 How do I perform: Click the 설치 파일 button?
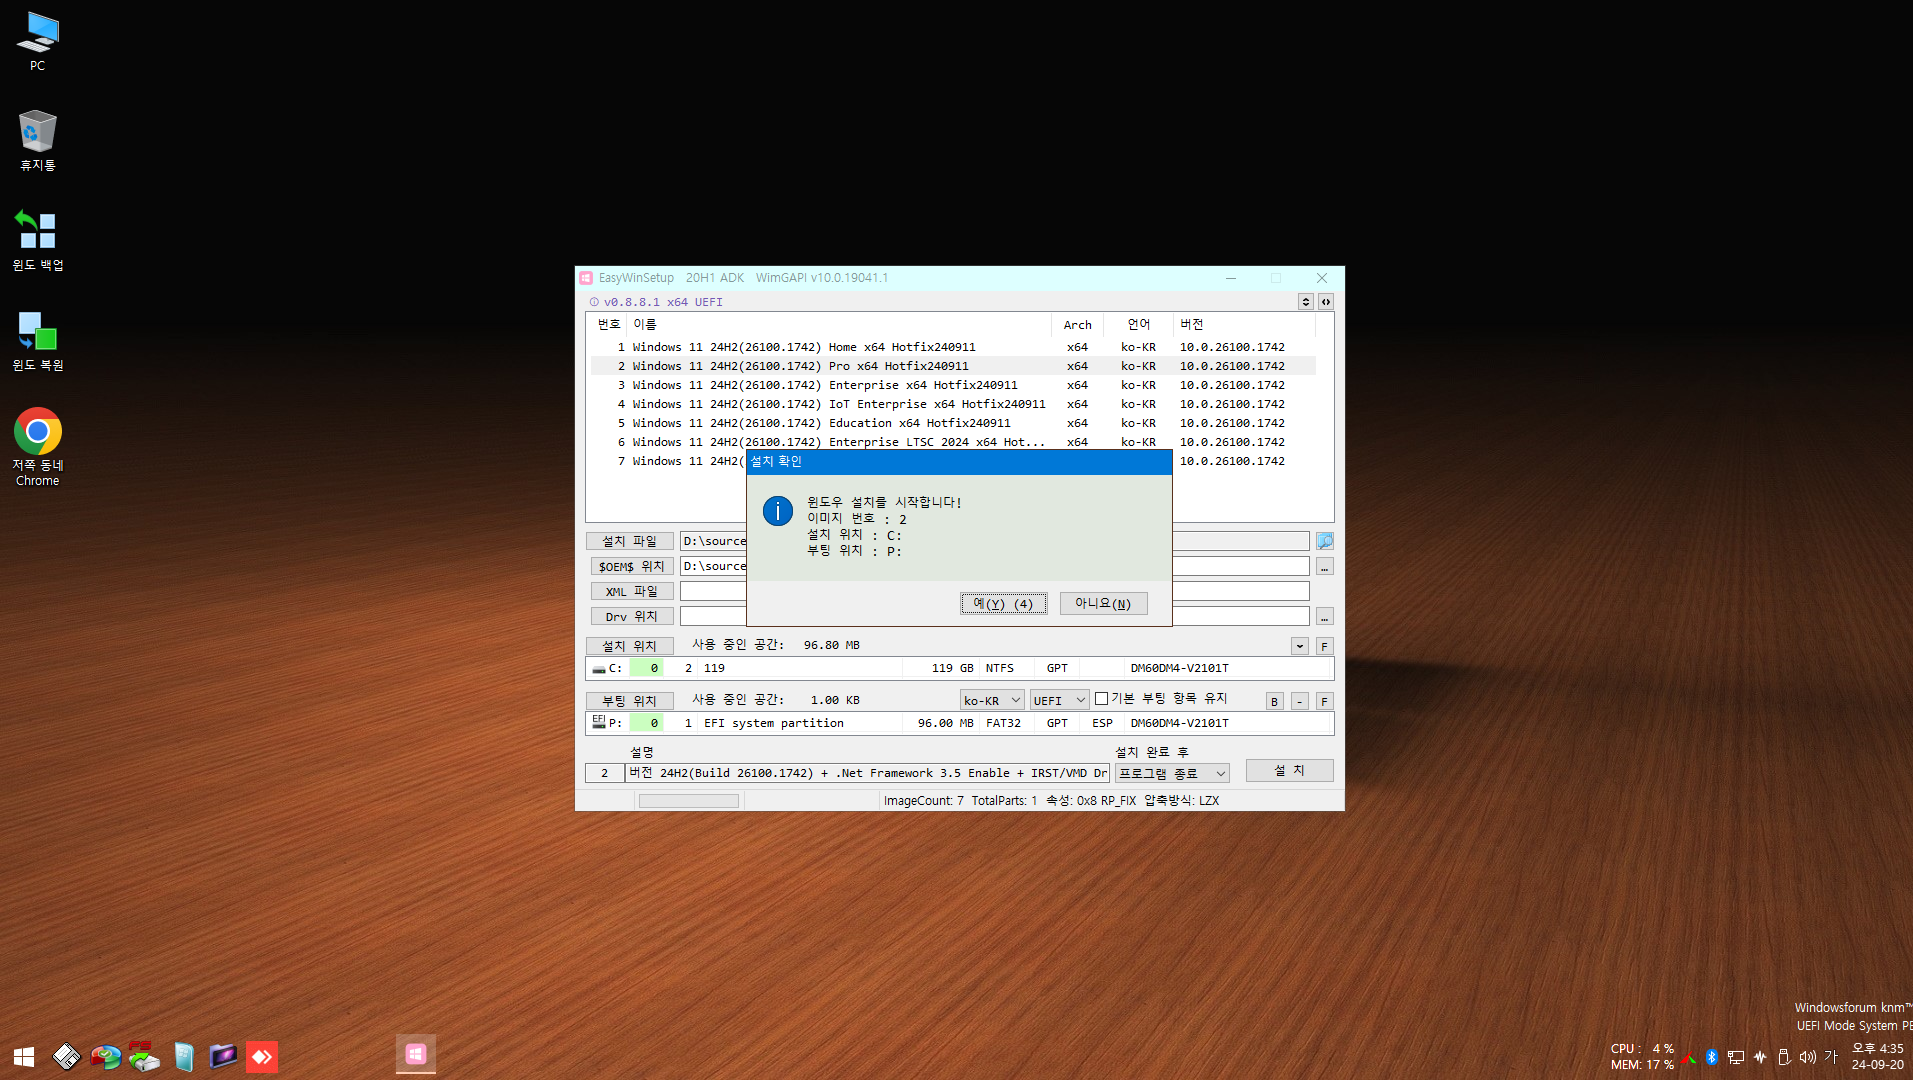[629, 541]
